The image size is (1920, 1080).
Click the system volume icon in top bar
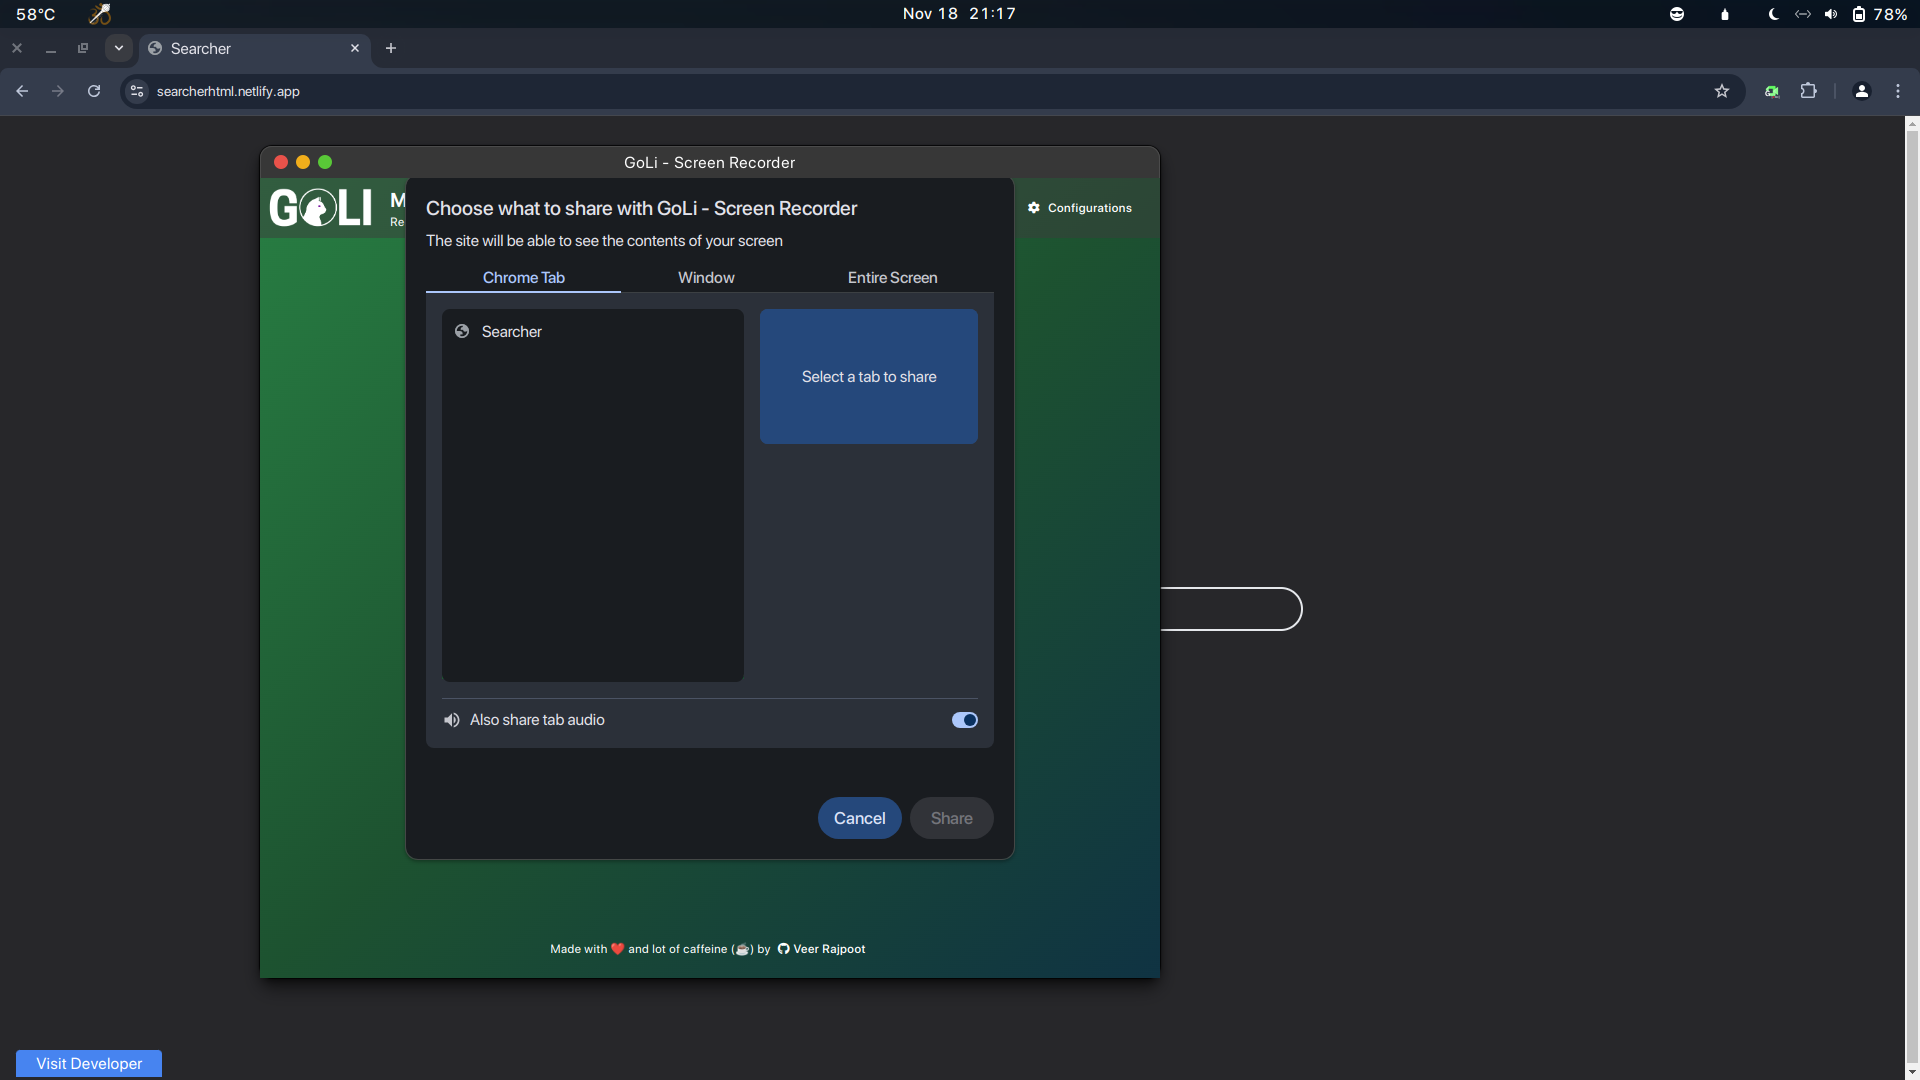tap(1830, 14)
